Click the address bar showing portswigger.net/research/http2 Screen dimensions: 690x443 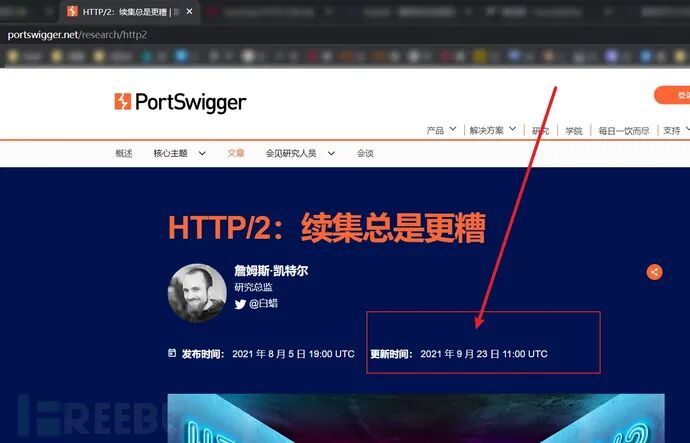(x=77, y=35)
